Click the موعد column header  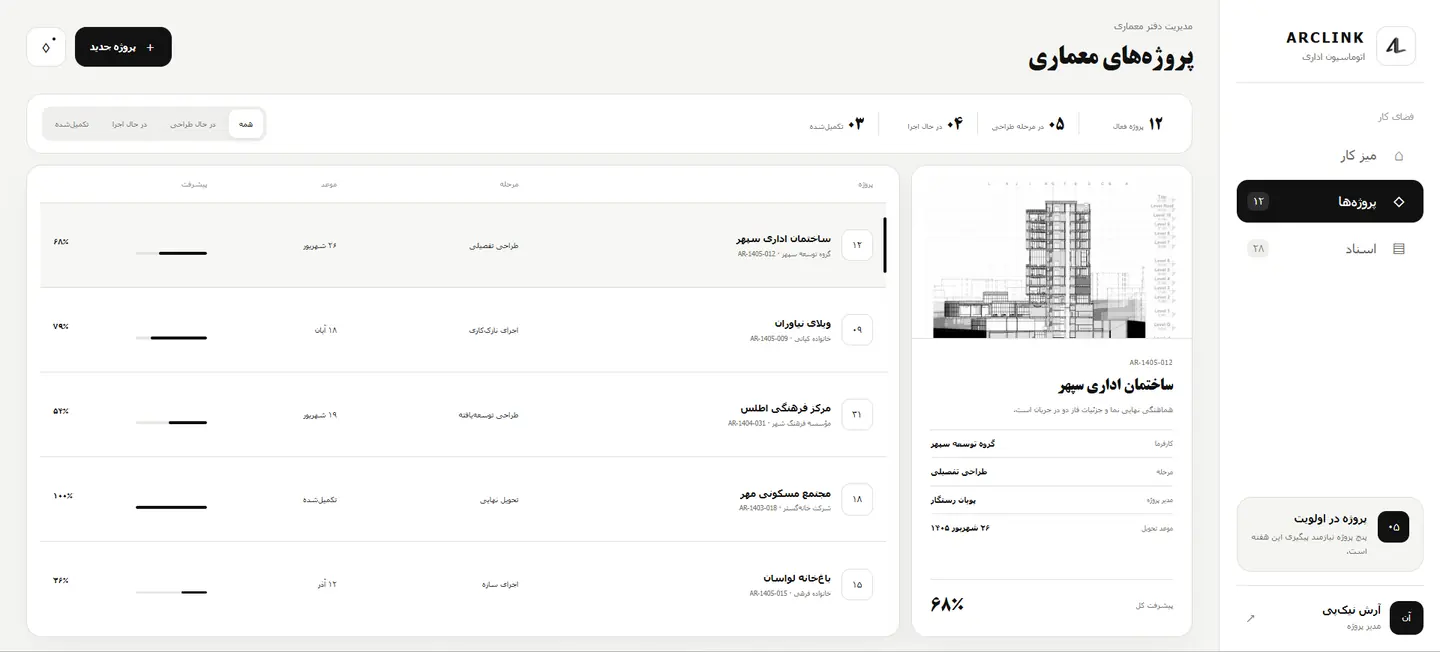click(x=329, y=185)
